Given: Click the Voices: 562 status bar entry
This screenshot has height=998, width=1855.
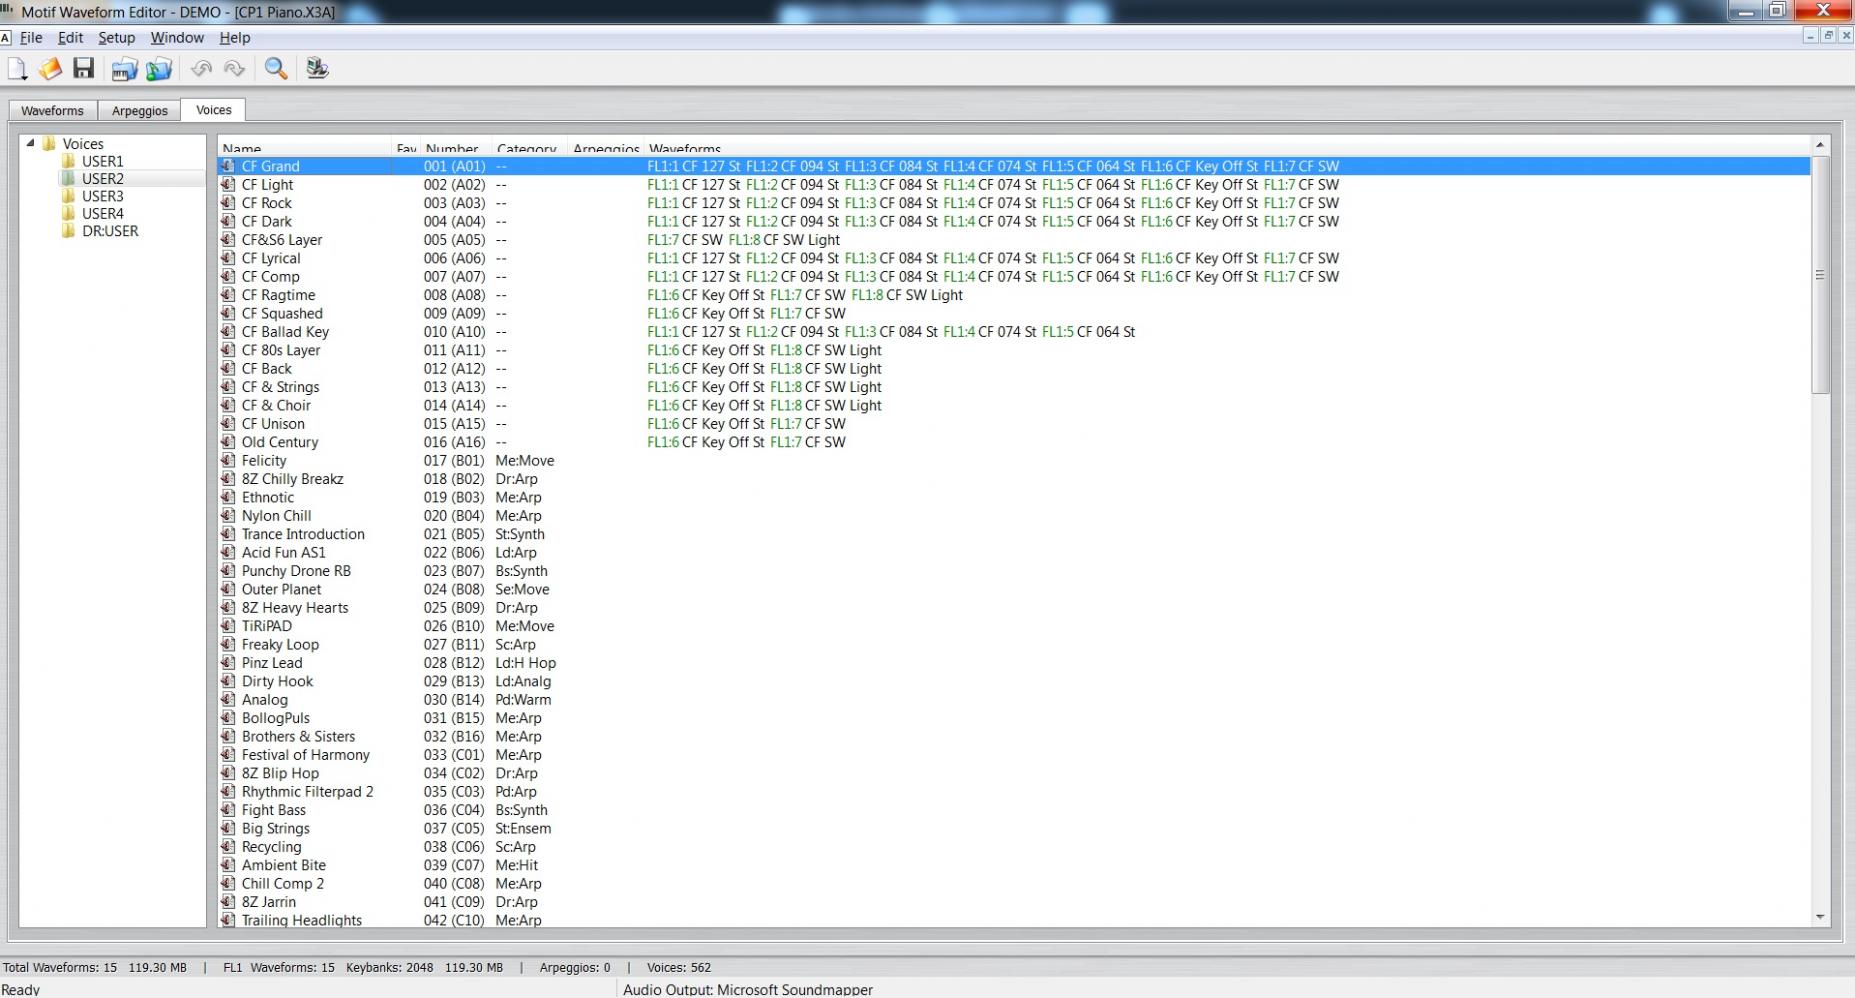Looking at the screenshot, I should point(679,968).
